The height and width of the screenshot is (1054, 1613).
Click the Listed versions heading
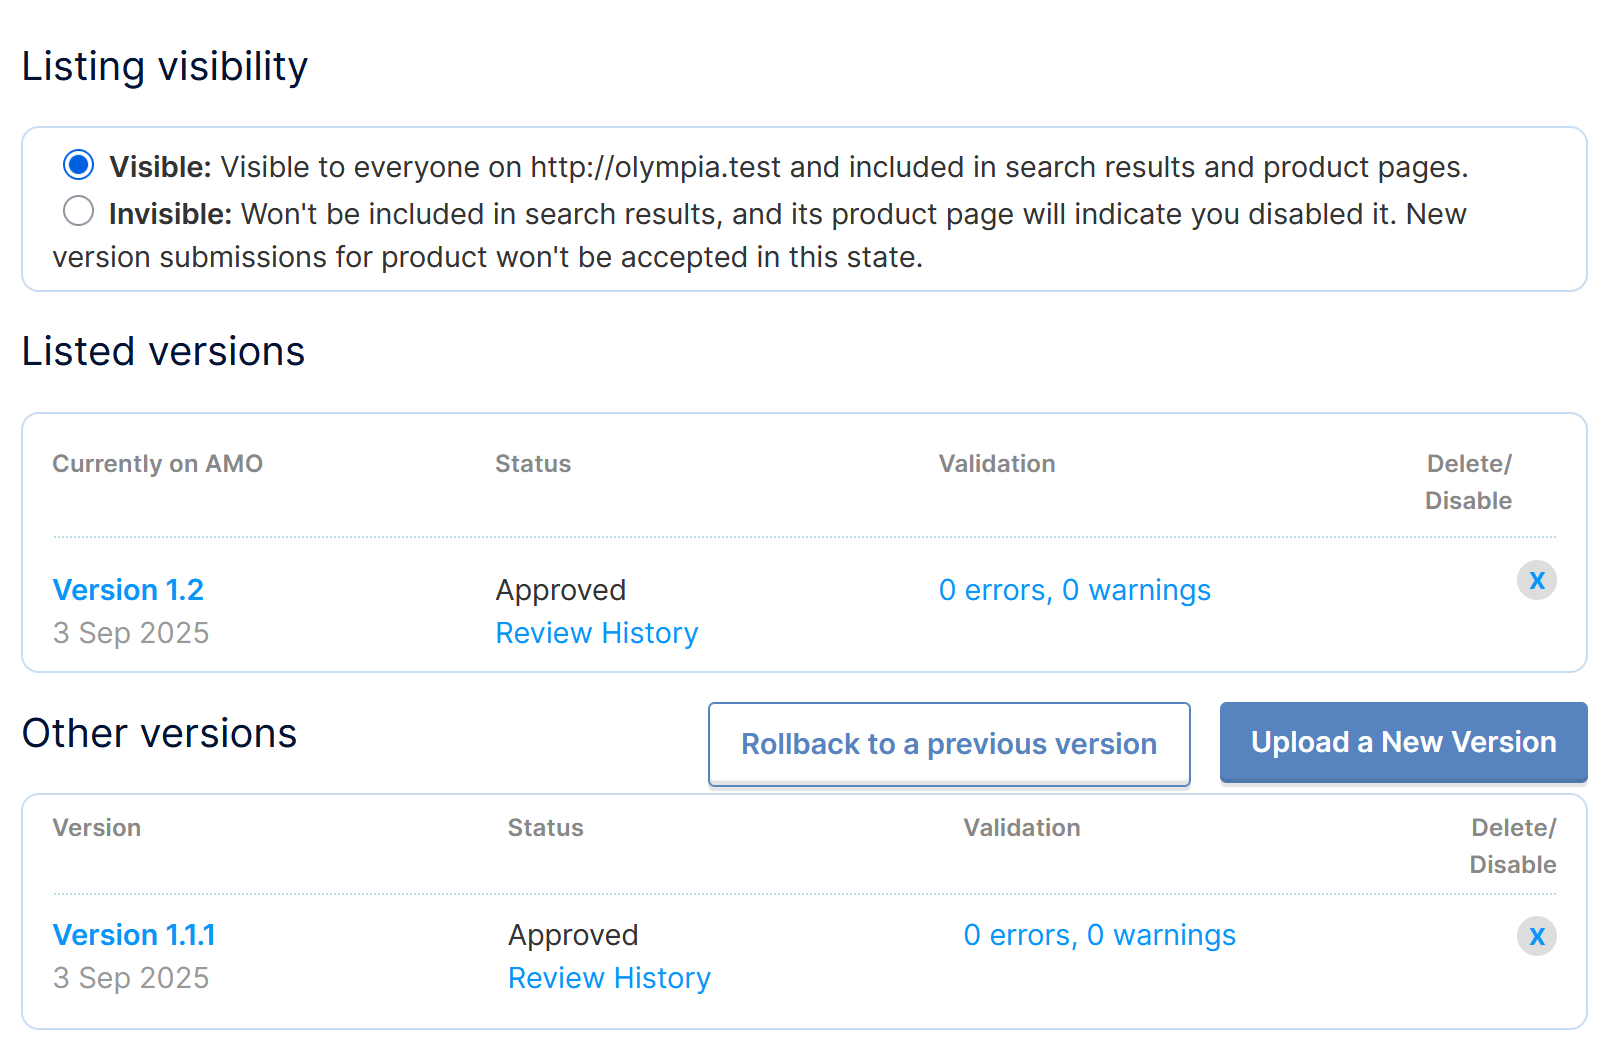(163, 350)
